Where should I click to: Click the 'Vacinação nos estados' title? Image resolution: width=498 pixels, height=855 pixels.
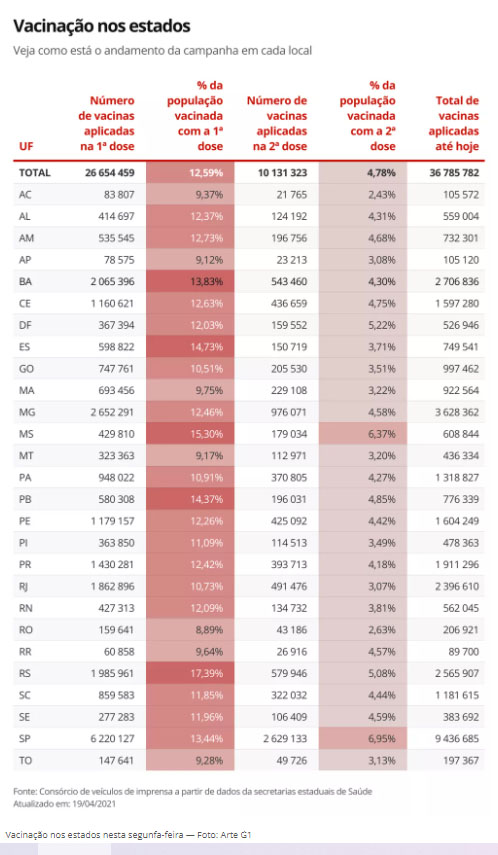pyautogui.click(x=101, y=26)
